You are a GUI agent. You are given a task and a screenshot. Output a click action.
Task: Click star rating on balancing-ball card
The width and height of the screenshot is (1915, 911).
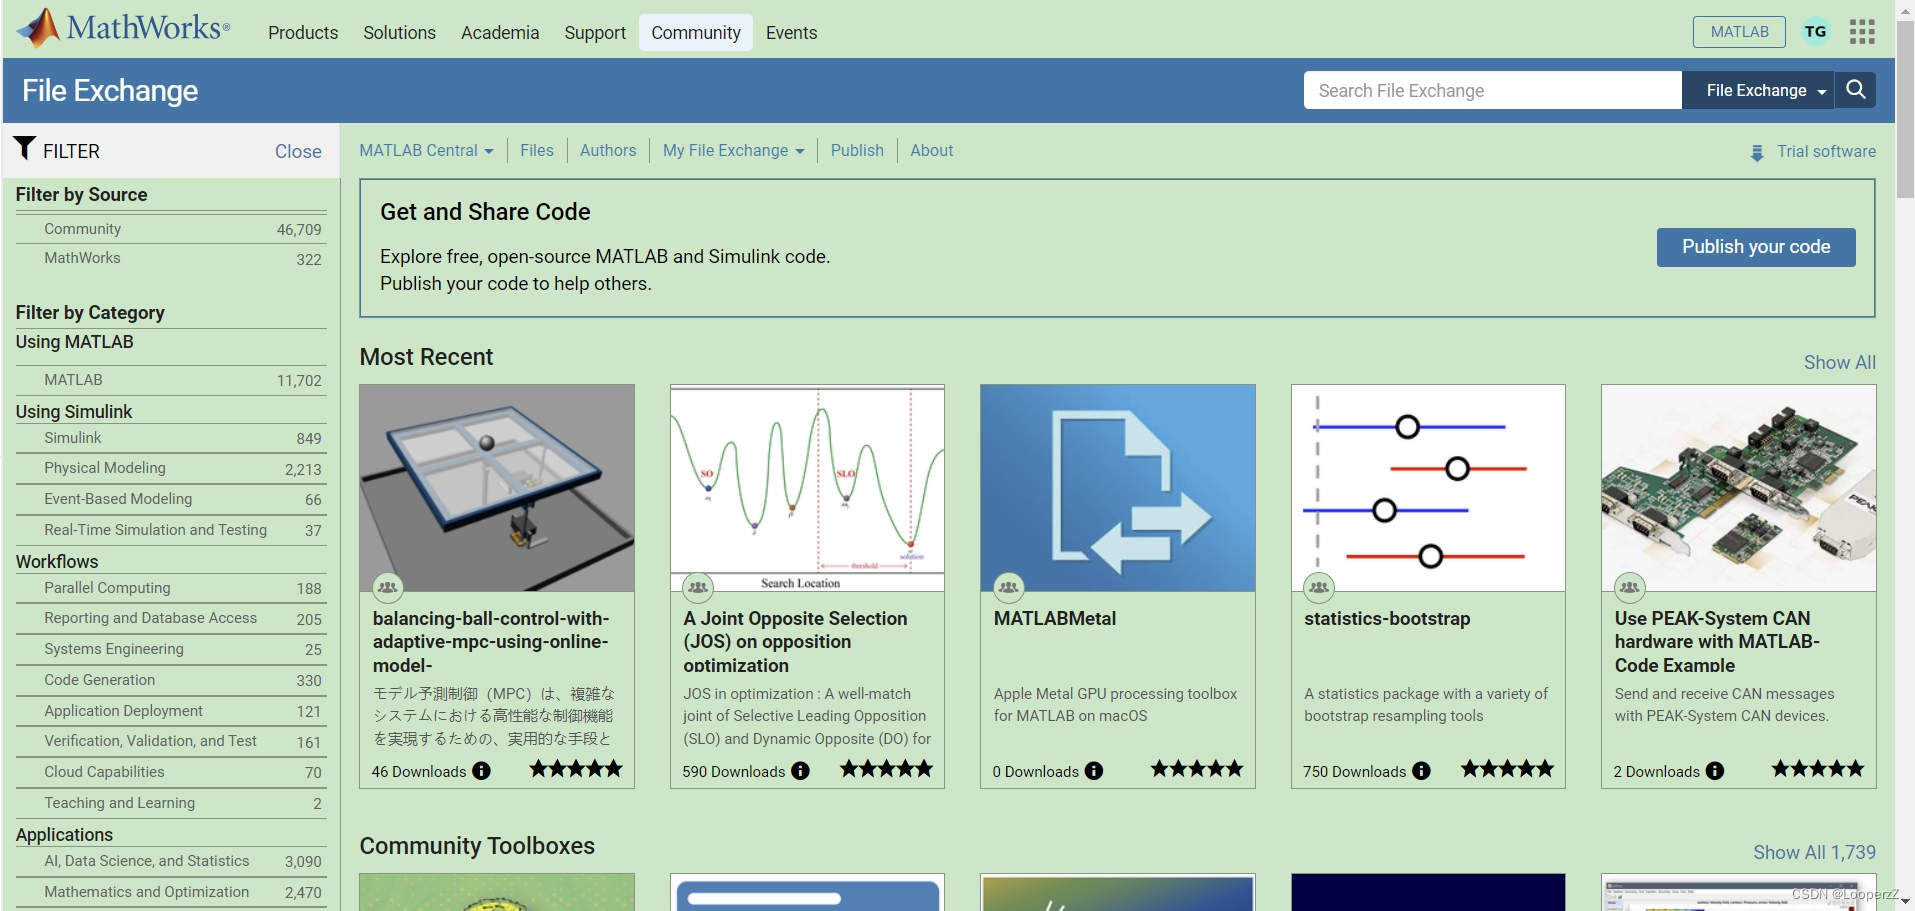576,769
